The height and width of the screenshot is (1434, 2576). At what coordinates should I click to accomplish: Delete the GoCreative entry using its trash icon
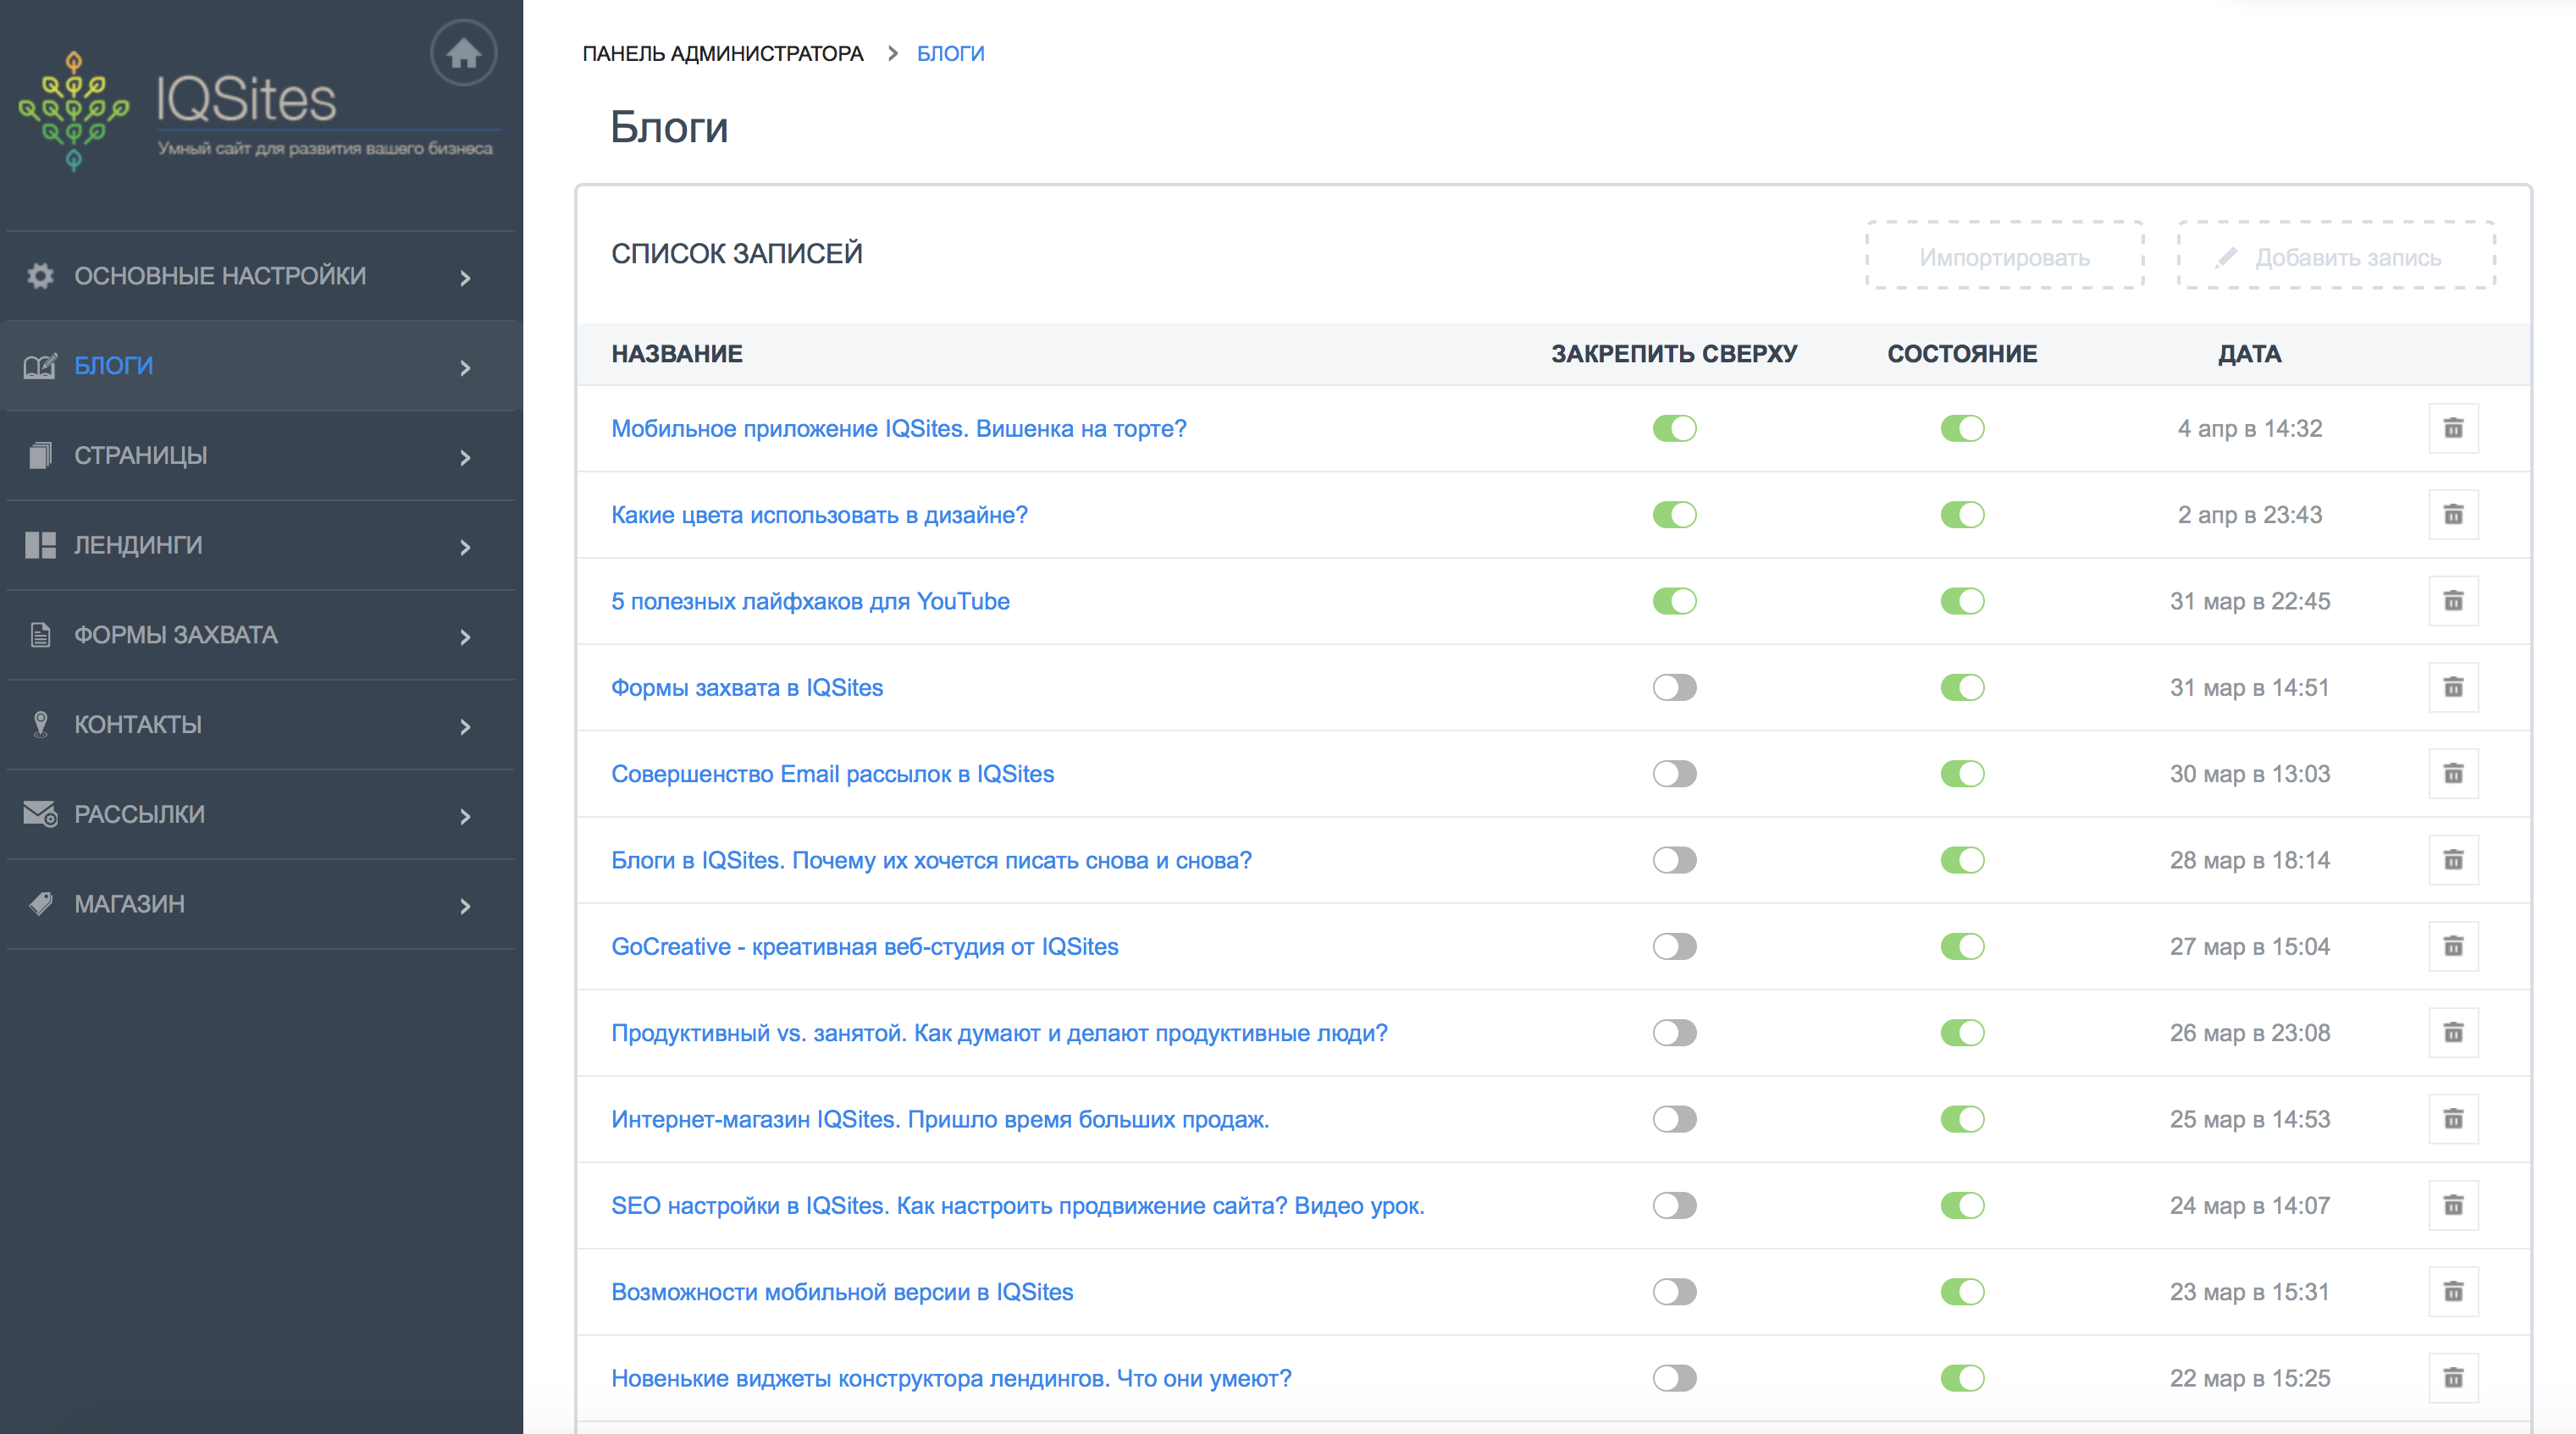click(2453, 946)
